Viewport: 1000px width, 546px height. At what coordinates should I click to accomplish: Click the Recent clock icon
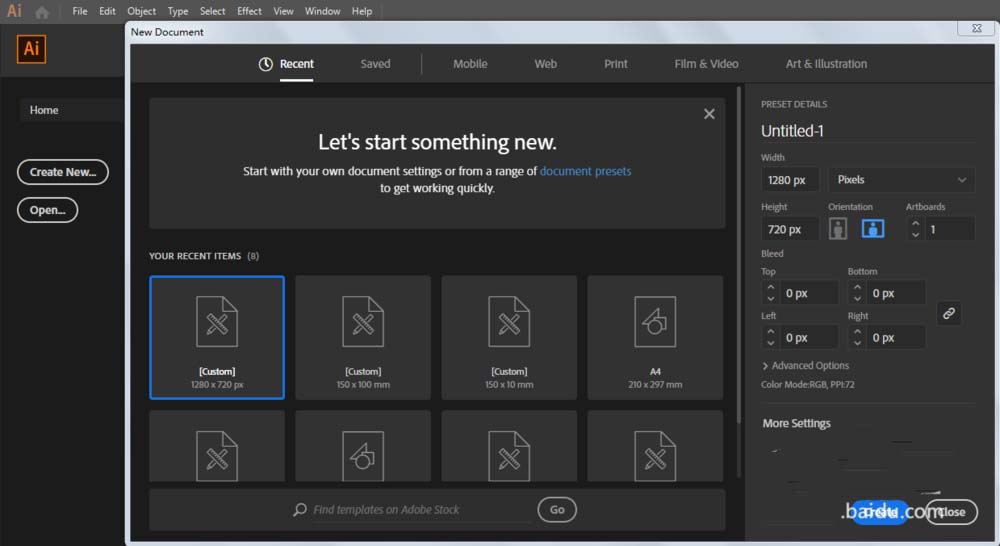(265, 64)
